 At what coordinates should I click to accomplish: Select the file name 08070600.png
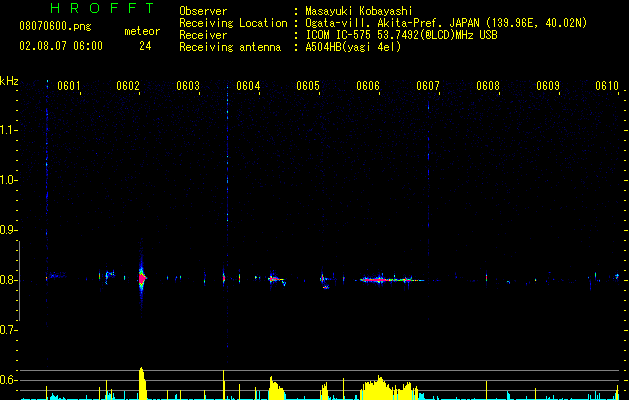(55, 26)
